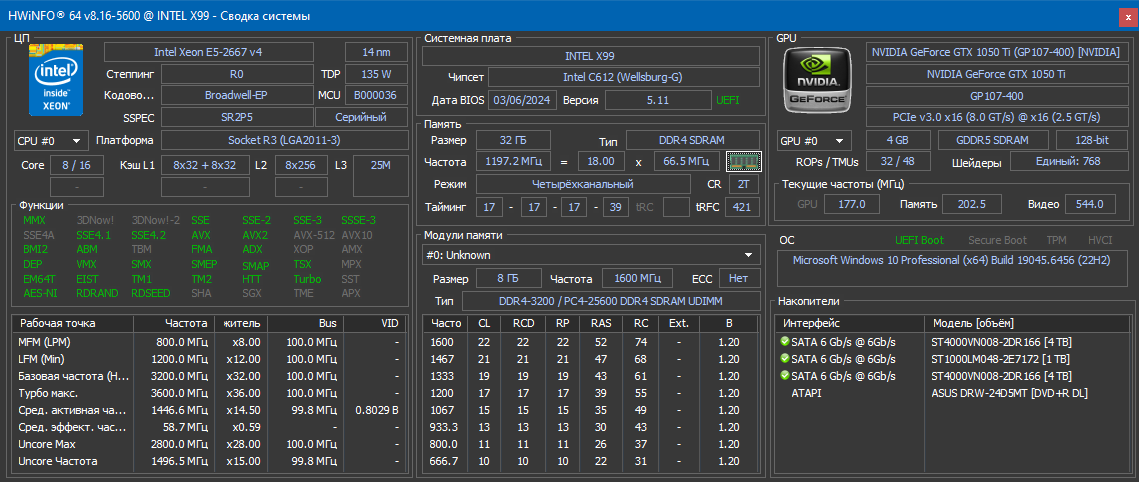Open the GPU #0 selector dropdown
Image resolution: width=1139 pixels, height=482 pixels.
pos(814,141)
